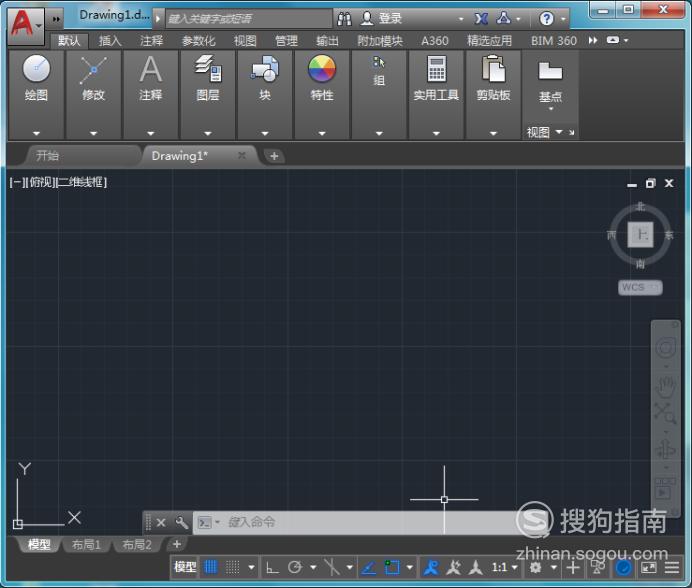Switch to the 参数化 (Parametric) ribbon tab

199,41
